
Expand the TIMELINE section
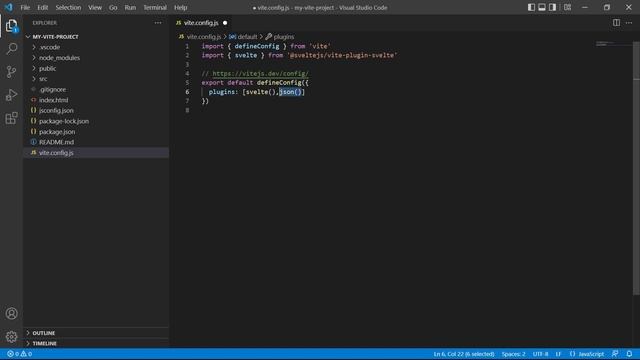(x=96, y=343)
